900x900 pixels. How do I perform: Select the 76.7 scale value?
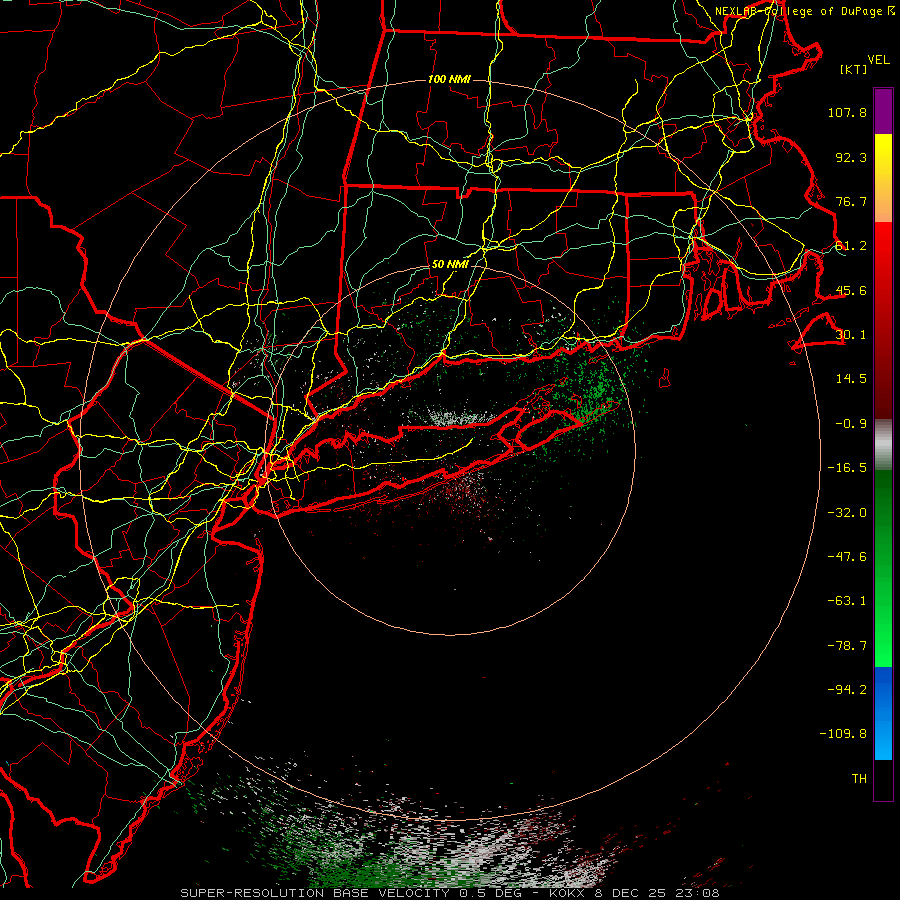click(x=851, y=201)
